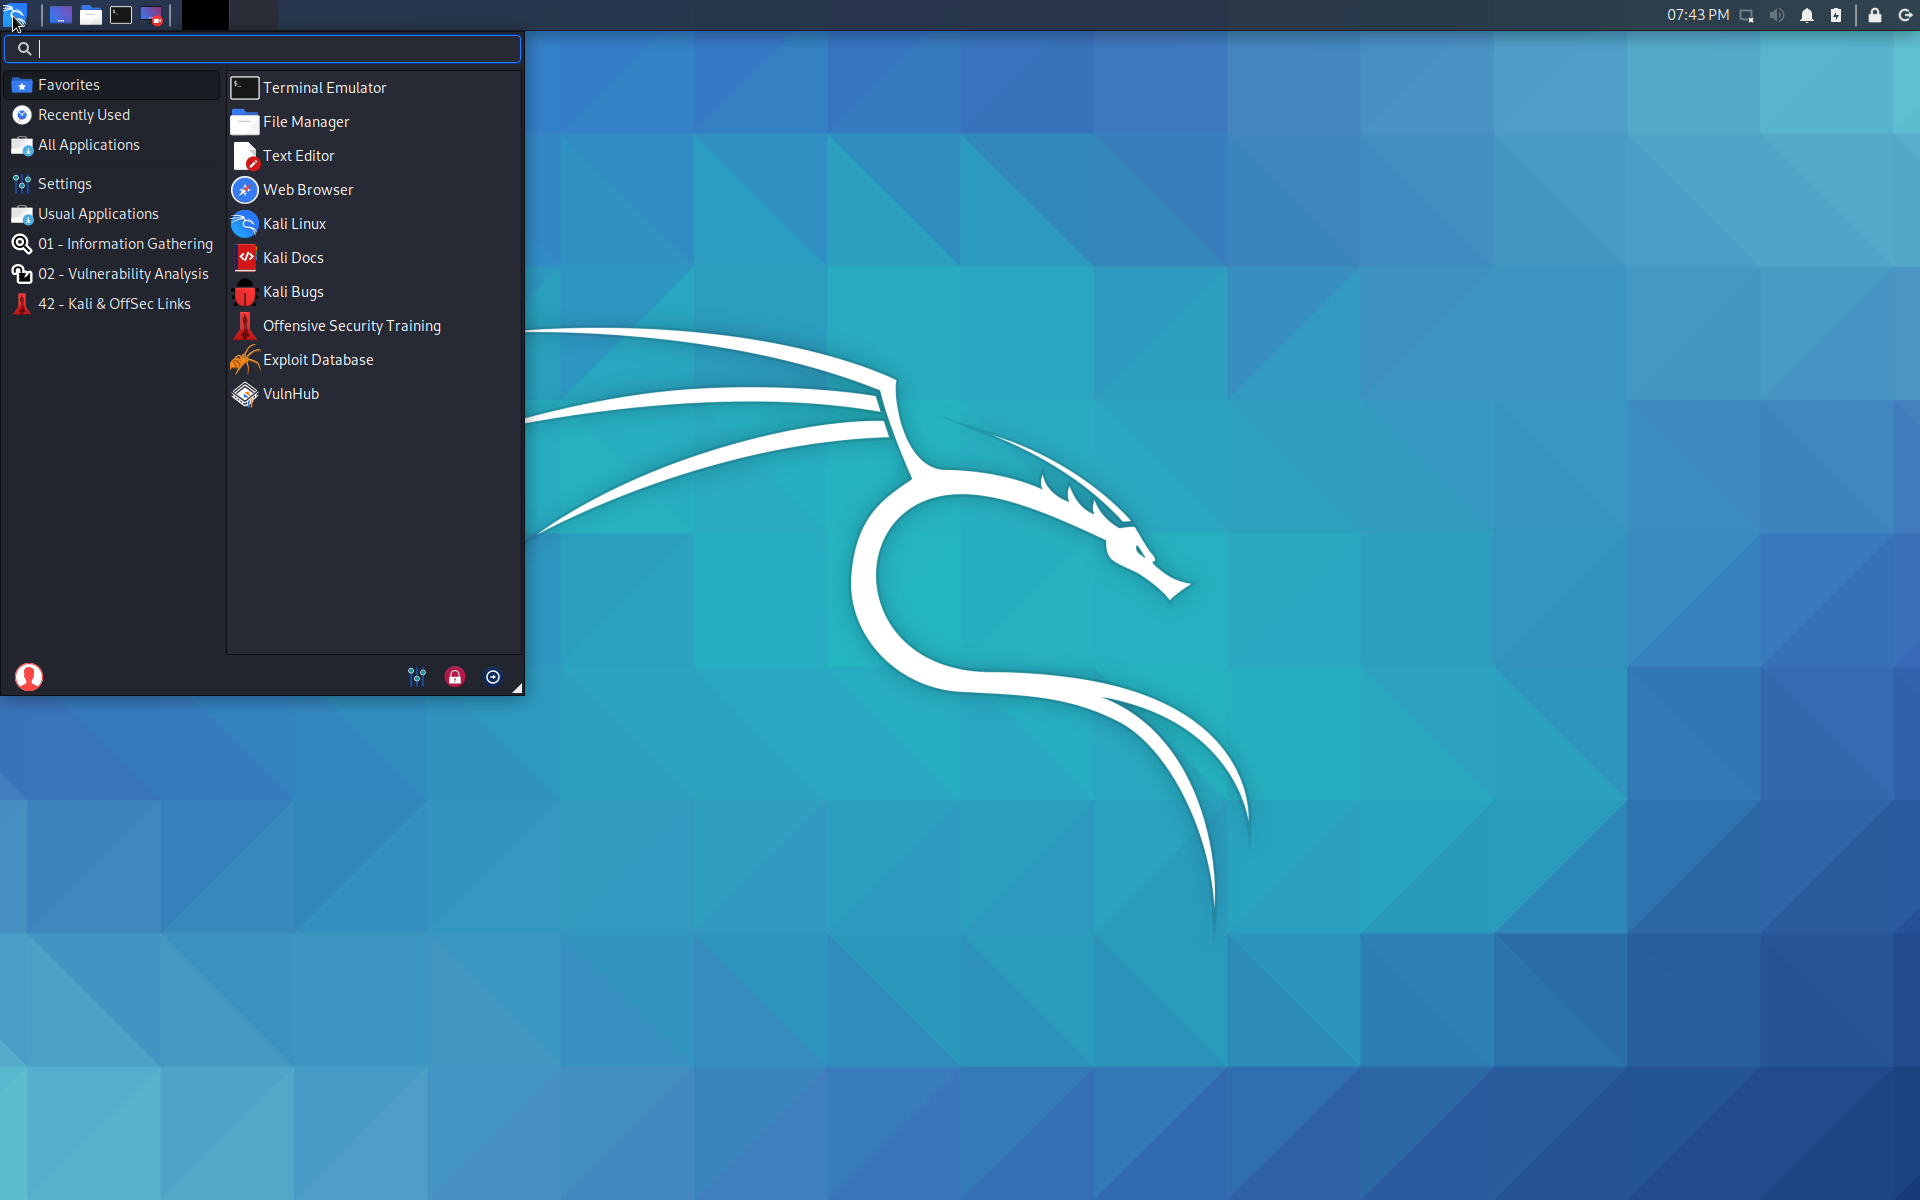Viewport: 1920px width, 1200px height.
Task: Select the Favorites category
Action: 112,85
